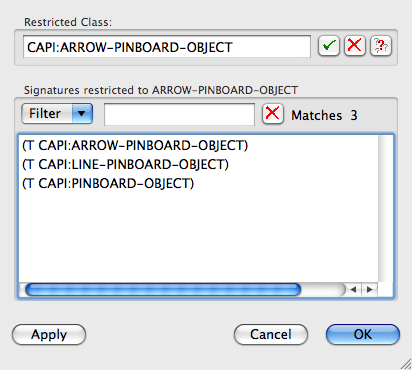This screenshot has width=412, height=370.
Task: Click the Filter label button
Action: click(x=47, y=114)
